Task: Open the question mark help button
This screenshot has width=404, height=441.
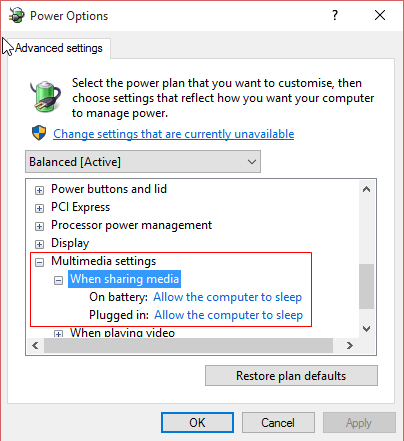Action: click(x=335, y=15)
